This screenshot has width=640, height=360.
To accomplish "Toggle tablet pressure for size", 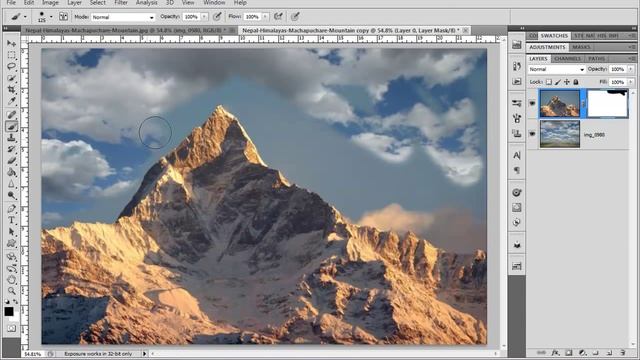I will [x=295, y=17].
